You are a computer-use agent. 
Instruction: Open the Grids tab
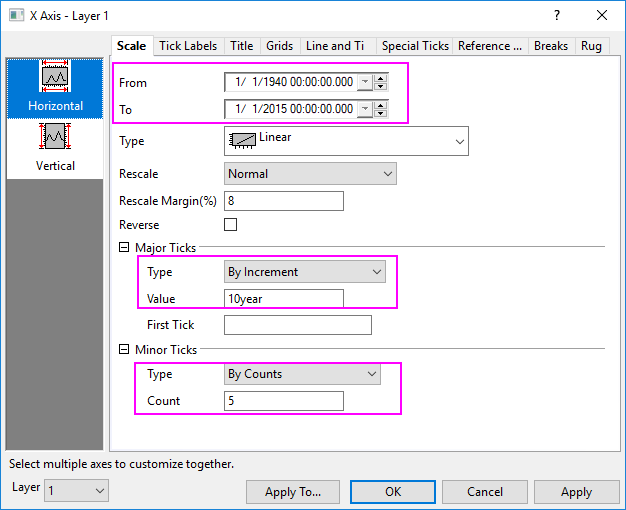[279, 46]
